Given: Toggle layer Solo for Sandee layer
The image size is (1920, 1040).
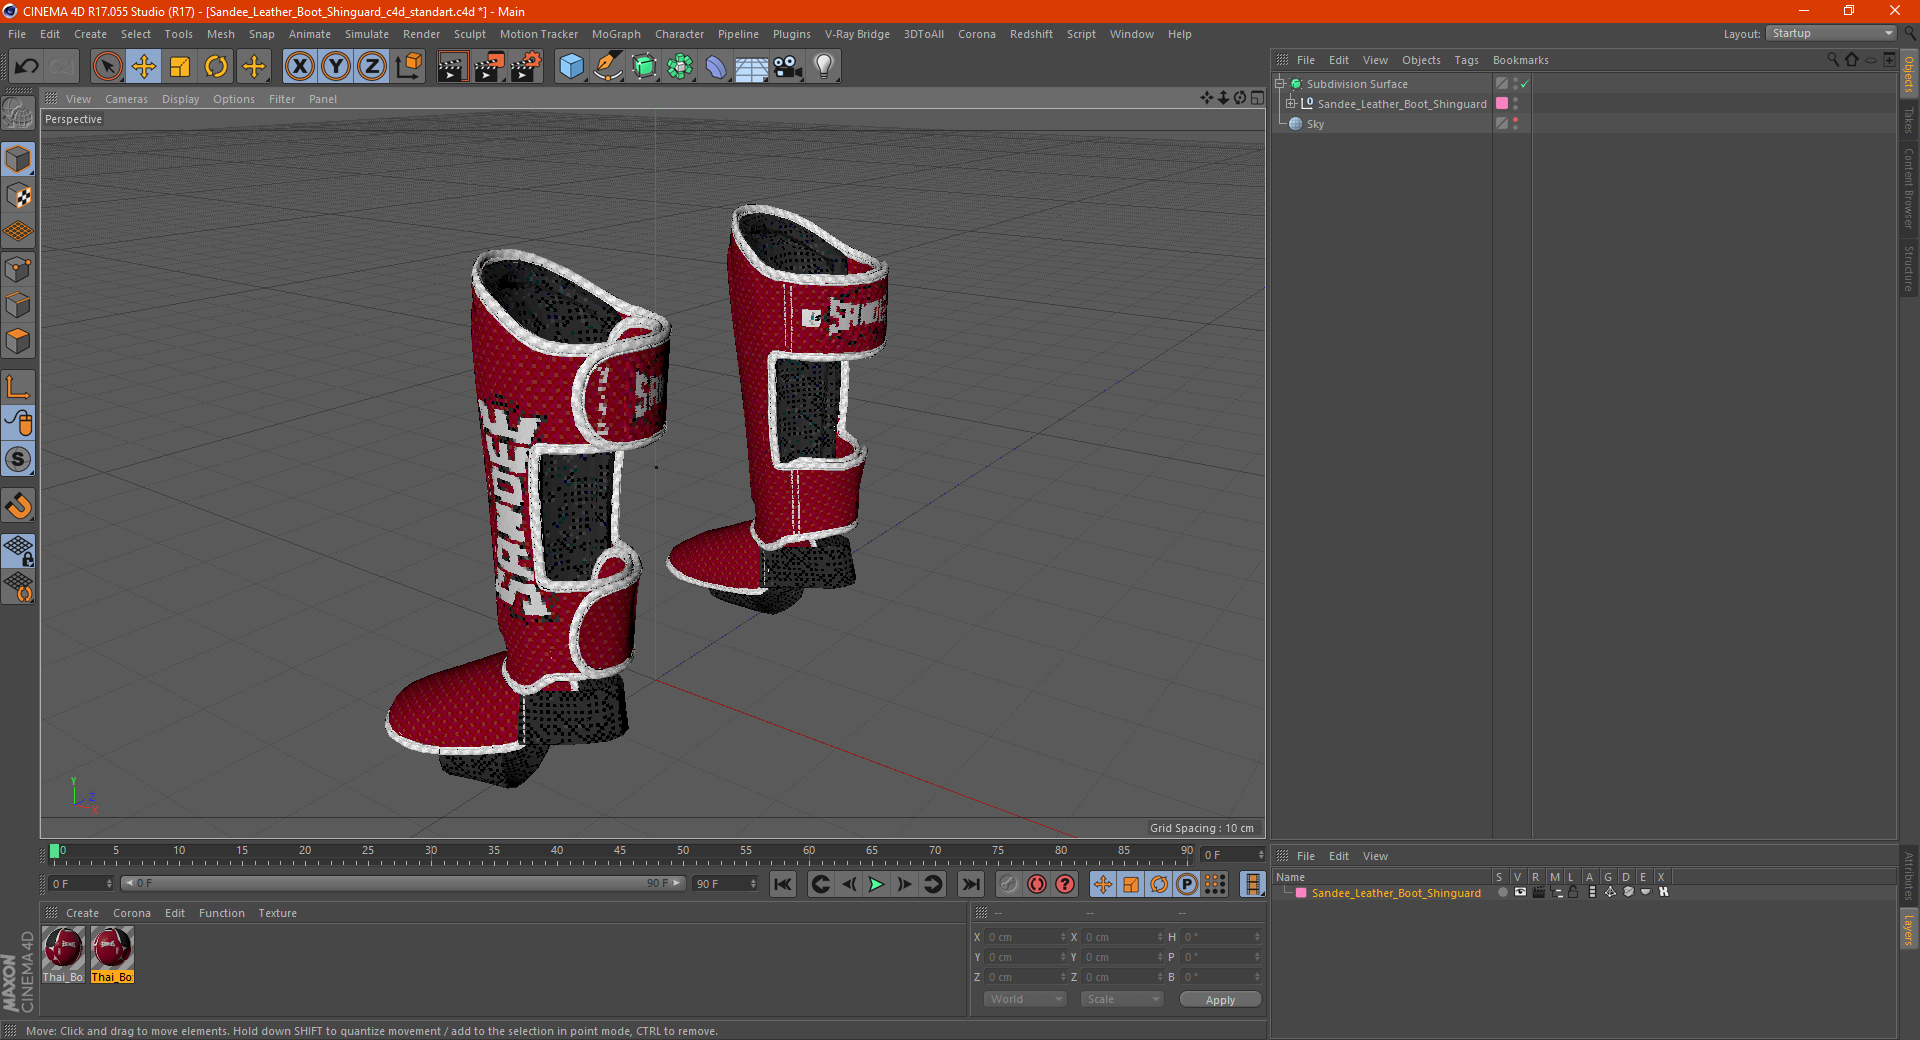Looking at the screenshot, I should (1502, 893).
